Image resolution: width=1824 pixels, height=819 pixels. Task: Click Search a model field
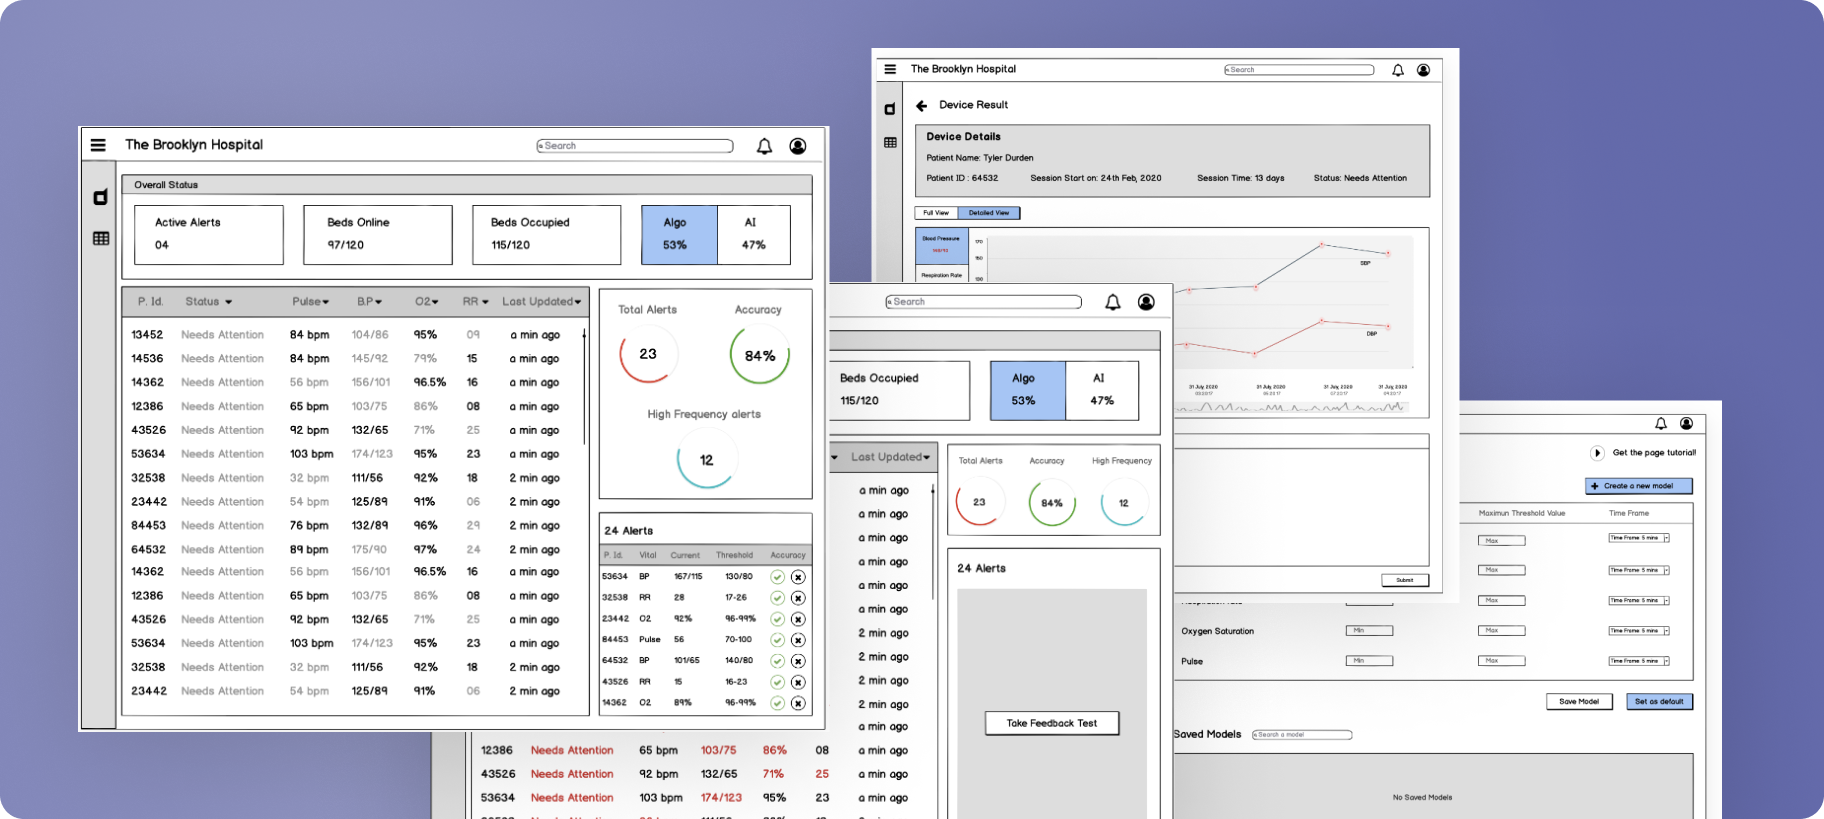(x=1302, y=734)
